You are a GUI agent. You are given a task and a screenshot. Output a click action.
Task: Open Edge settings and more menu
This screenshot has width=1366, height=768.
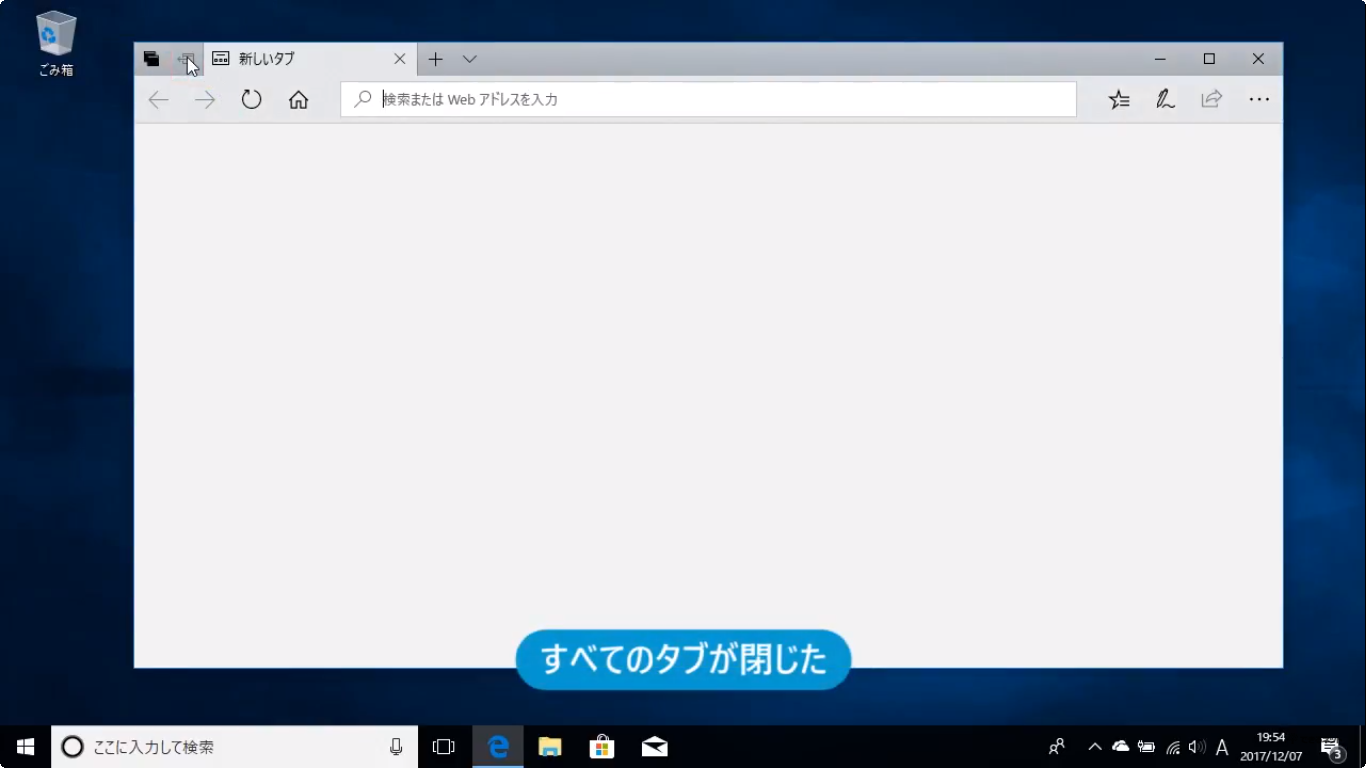click(1259, 99)
